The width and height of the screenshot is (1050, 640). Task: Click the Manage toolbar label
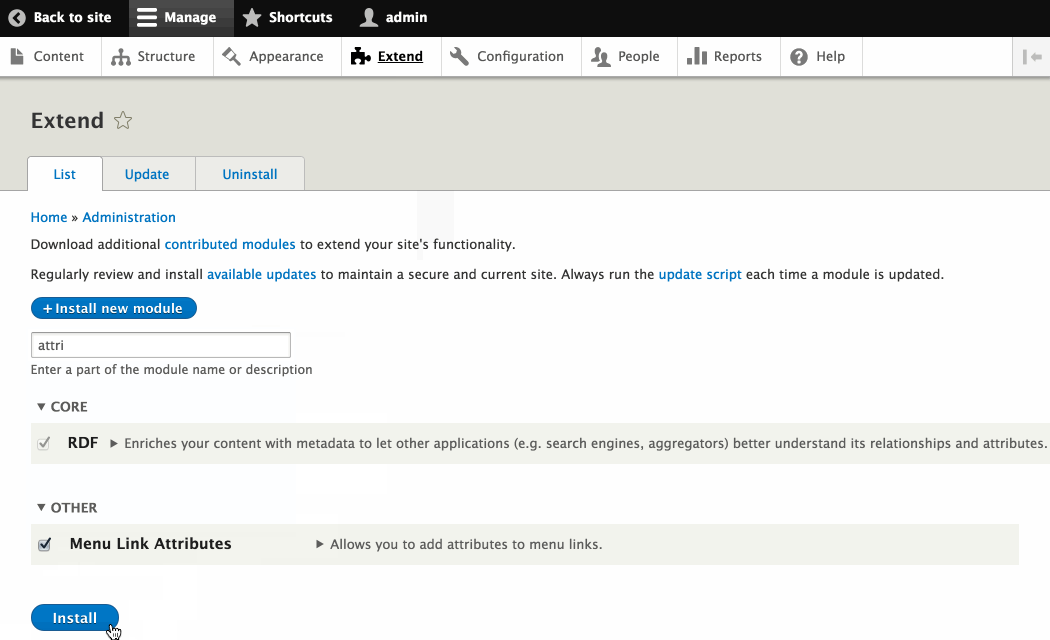click(x=190, y=18)
